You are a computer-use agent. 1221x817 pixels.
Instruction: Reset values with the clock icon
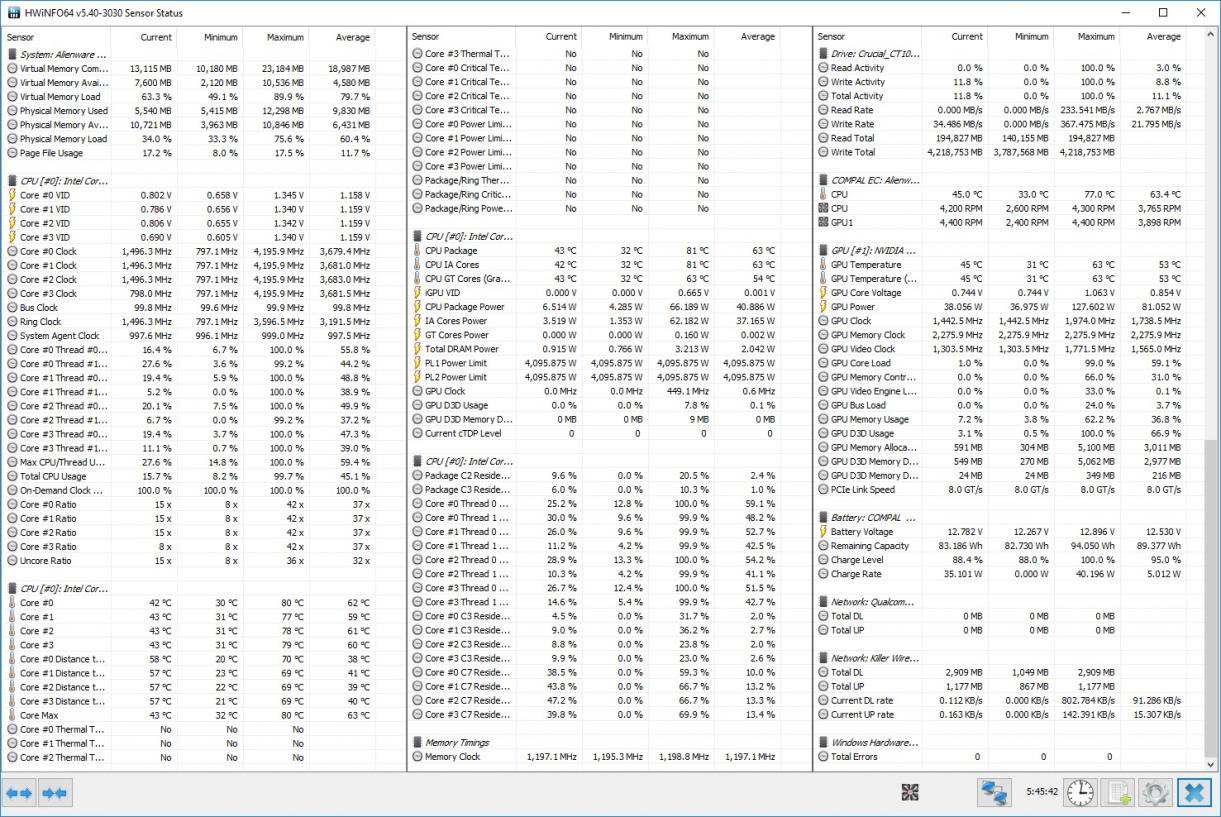tap(1080, 793)
